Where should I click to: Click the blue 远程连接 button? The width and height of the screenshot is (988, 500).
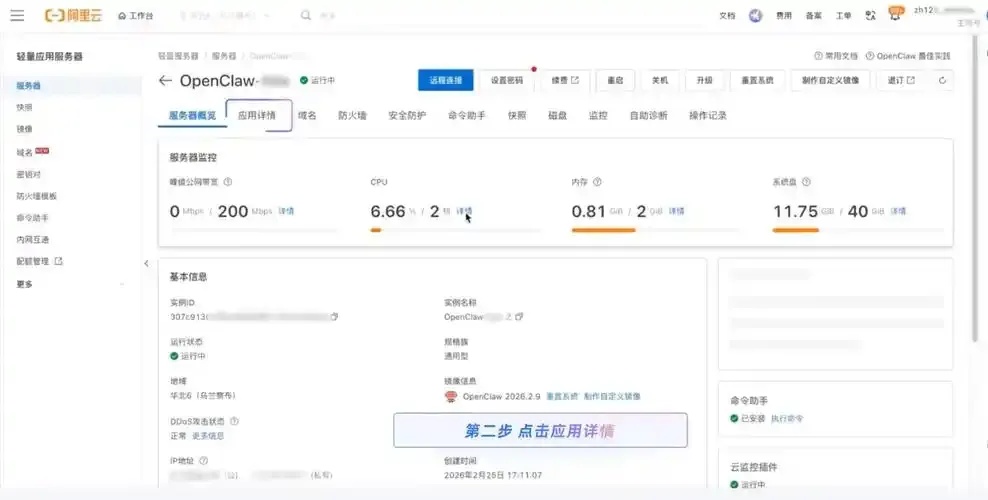[445, 80]
